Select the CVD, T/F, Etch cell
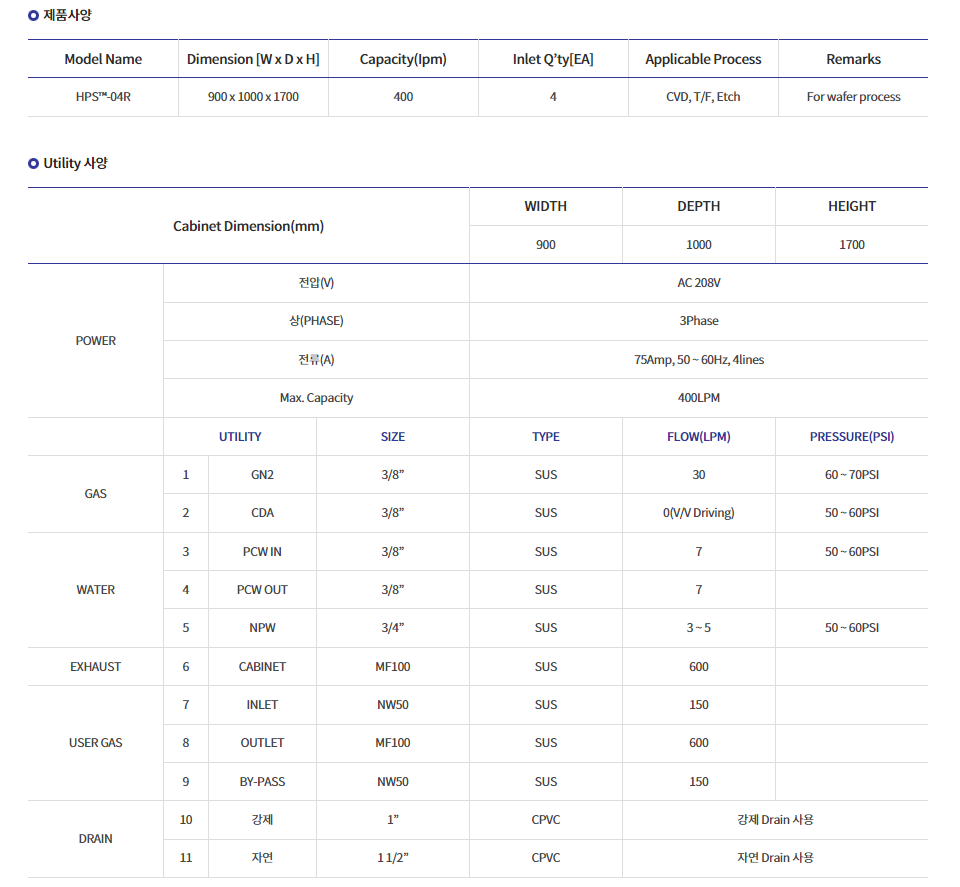This screenshot has height=887, width=960. click(x=703, y=97)
